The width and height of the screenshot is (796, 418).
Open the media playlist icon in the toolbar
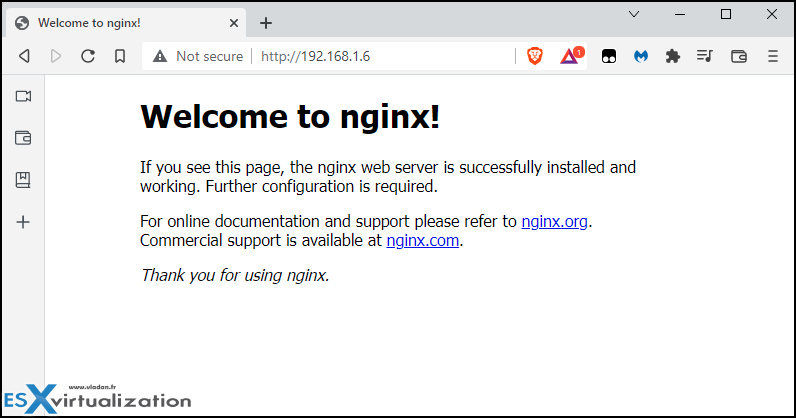(705, 55)
